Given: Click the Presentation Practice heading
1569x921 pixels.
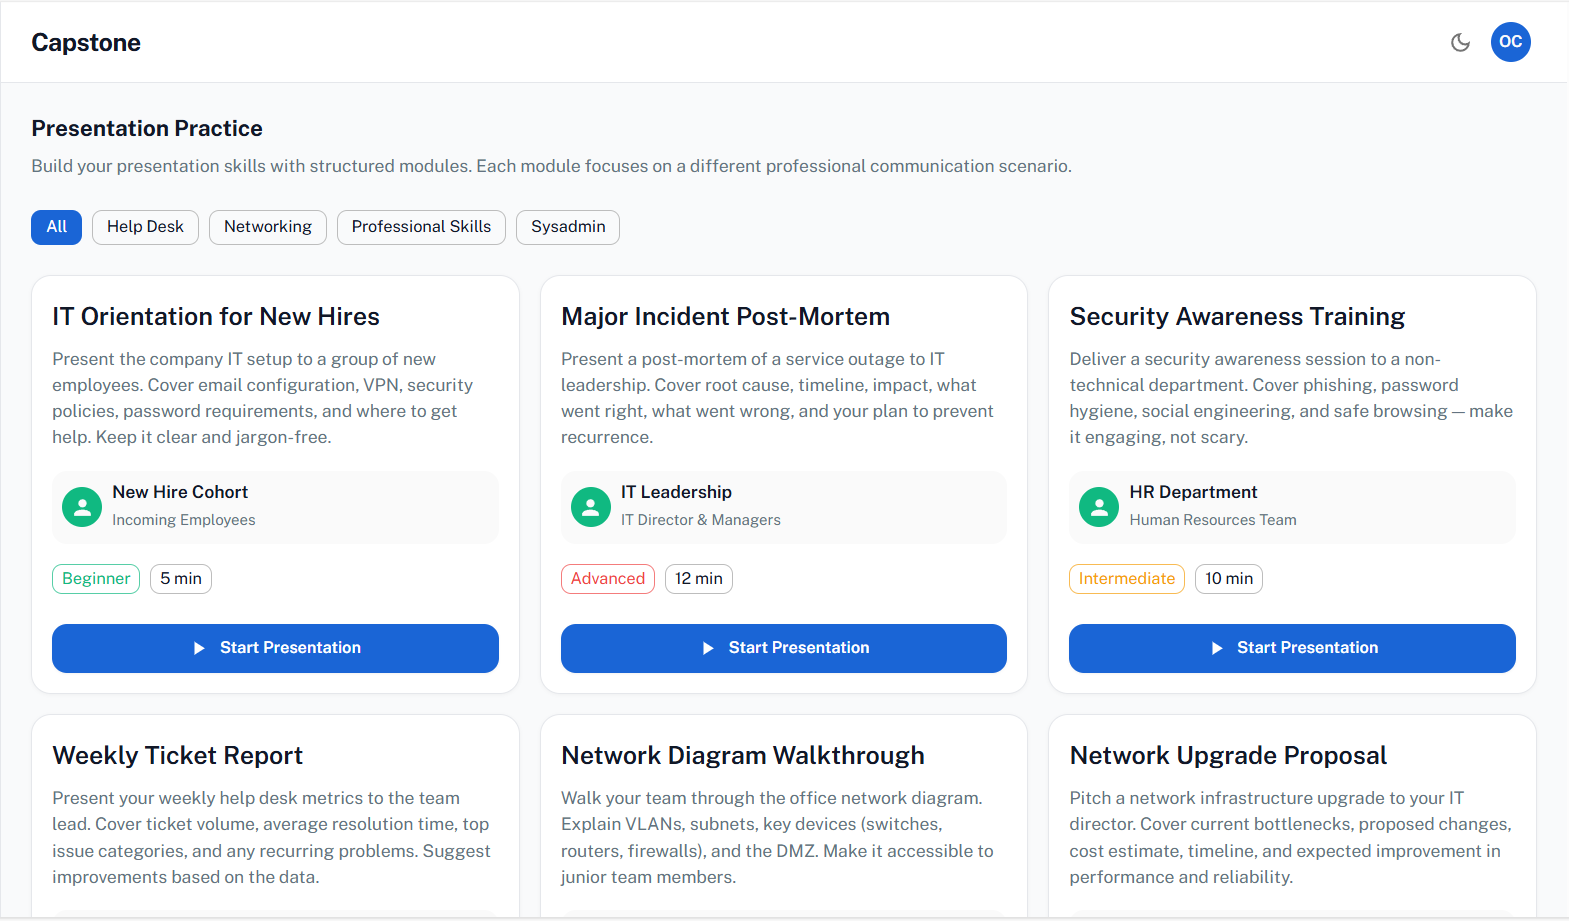Looking at the screenshot, I should (147, 129).
